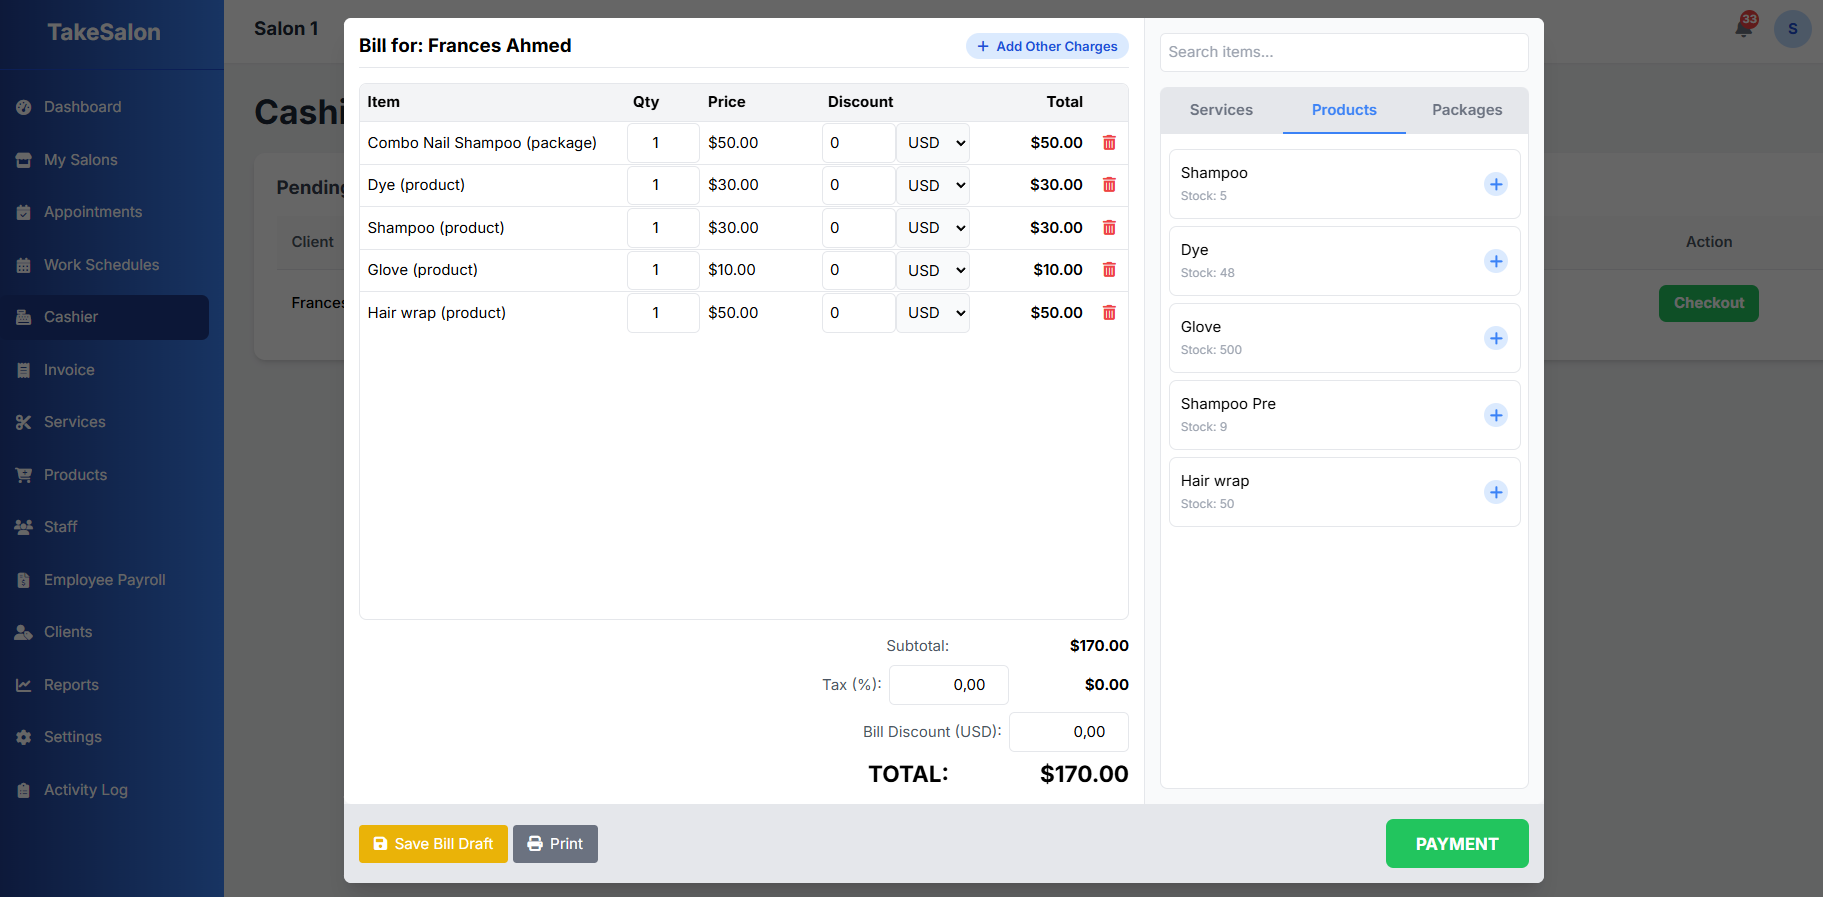The image size is (1823, 897).
Task: Add Shampoo product with its plus icon
Action: (x=1496, y=184)
